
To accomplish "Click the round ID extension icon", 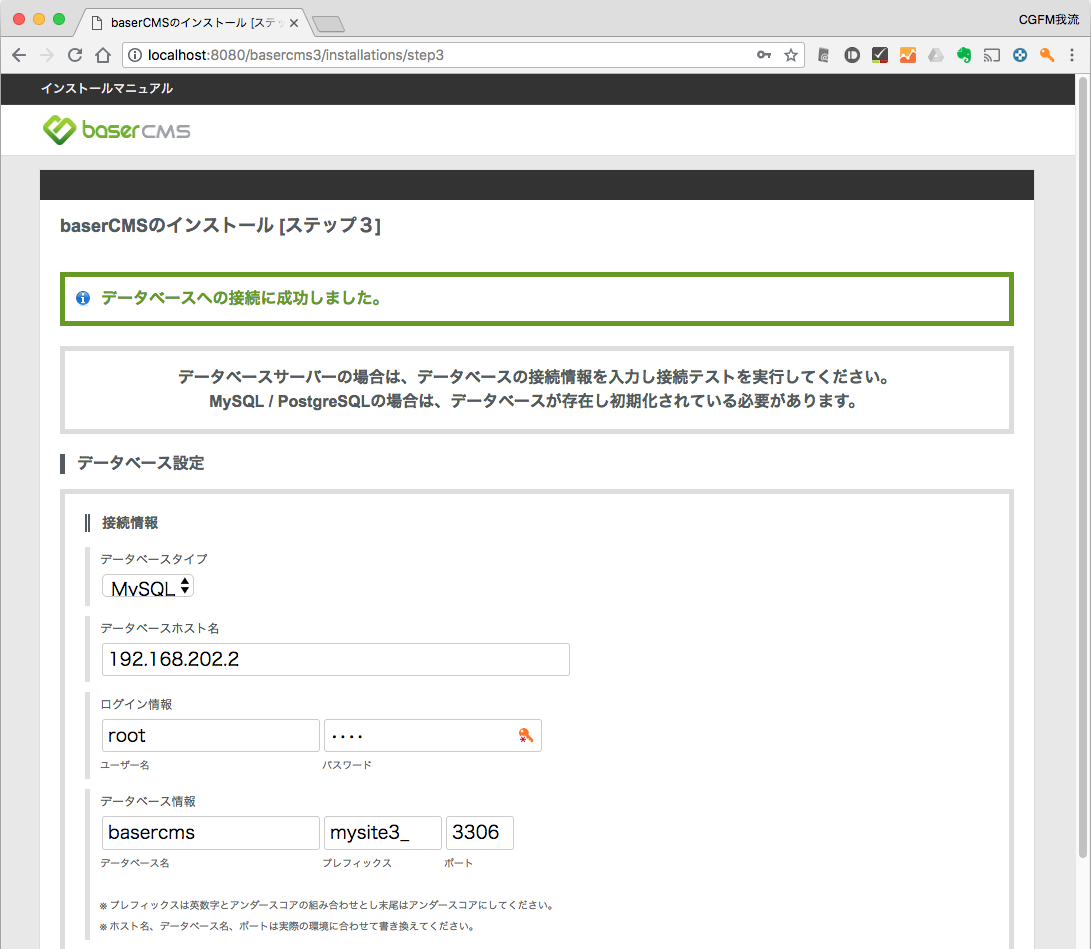I will click(x=852, y=55).
